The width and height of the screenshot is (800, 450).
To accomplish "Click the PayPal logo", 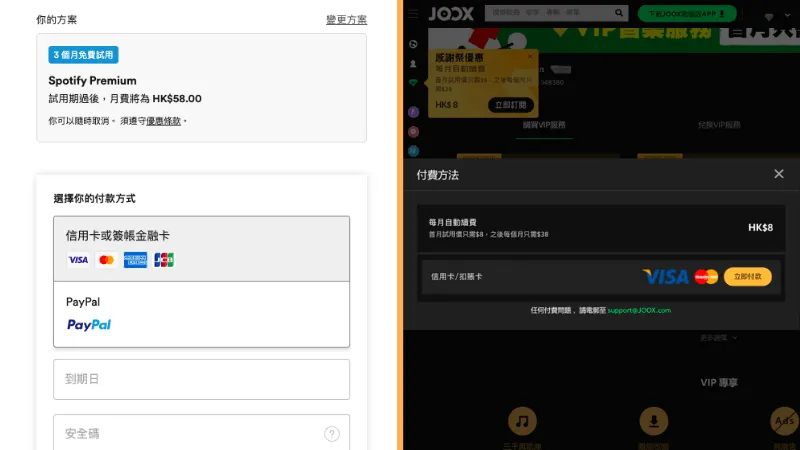I will point(89,325).
